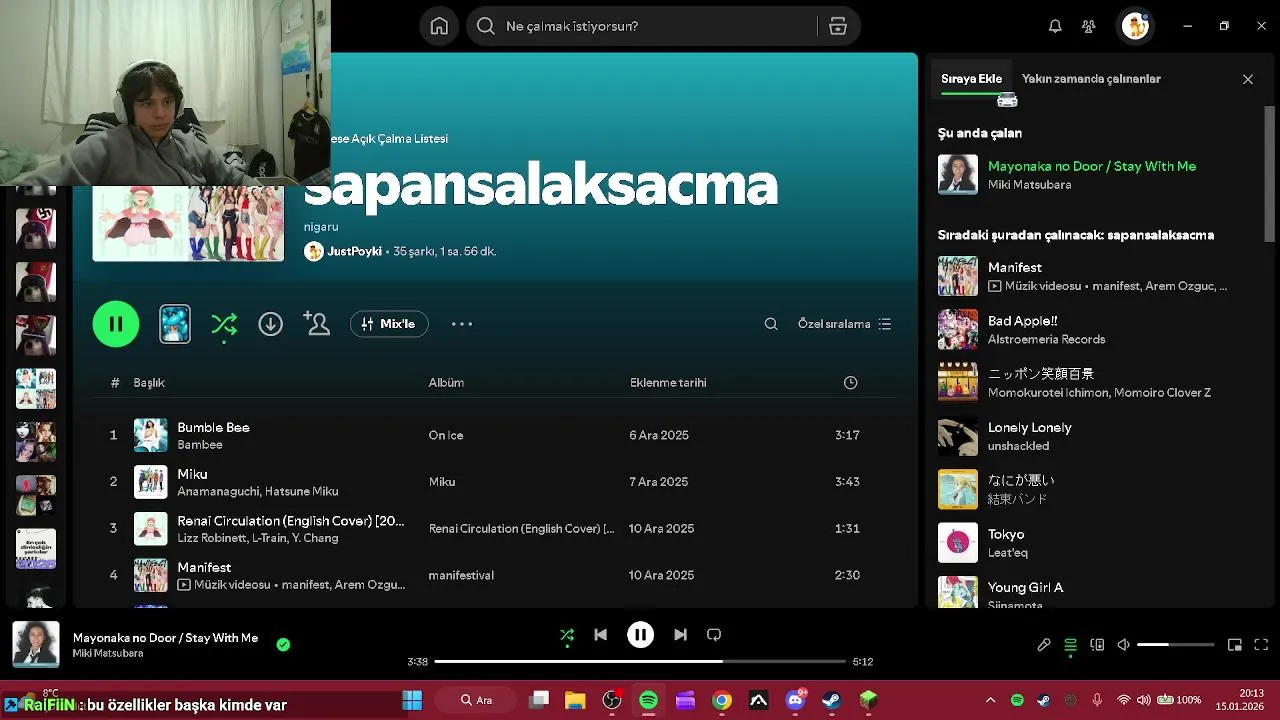Switch to the Sıraya Ekle tab
Image resolution: width=1280 pixels, height=720 pixels.
click(x=971, y=79)
